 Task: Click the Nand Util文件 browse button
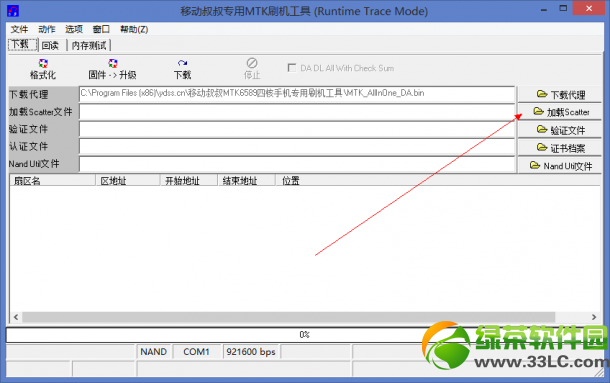(x=560, y=166)
